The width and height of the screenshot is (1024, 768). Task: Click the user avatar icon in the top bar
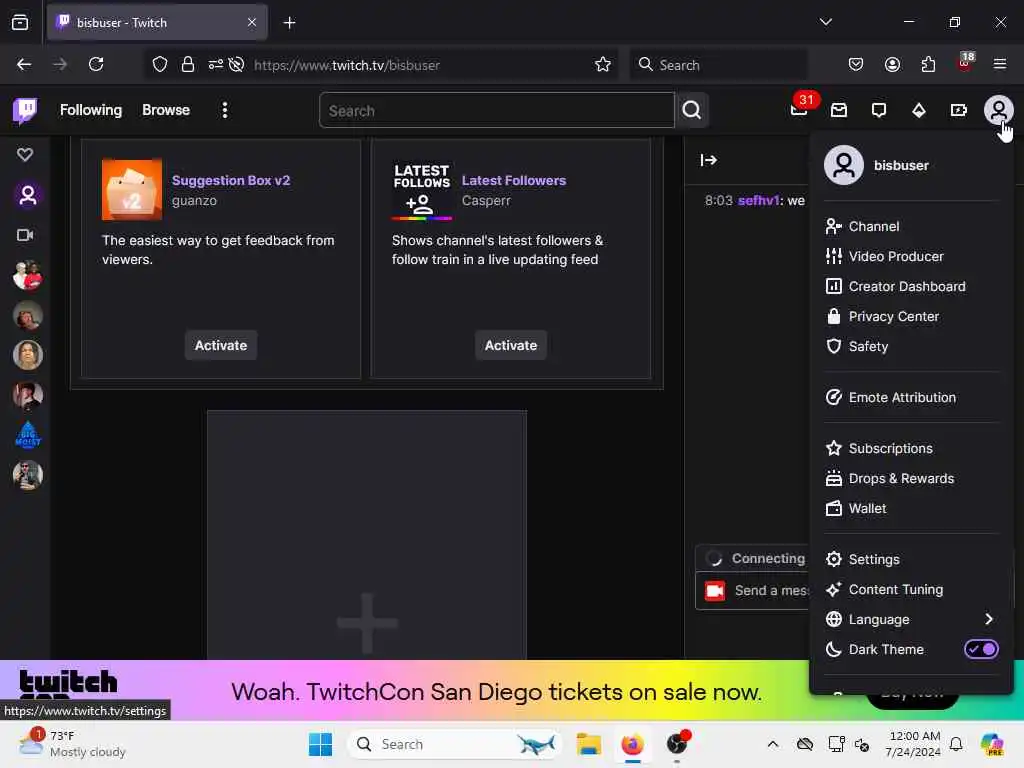coord(999,110)
